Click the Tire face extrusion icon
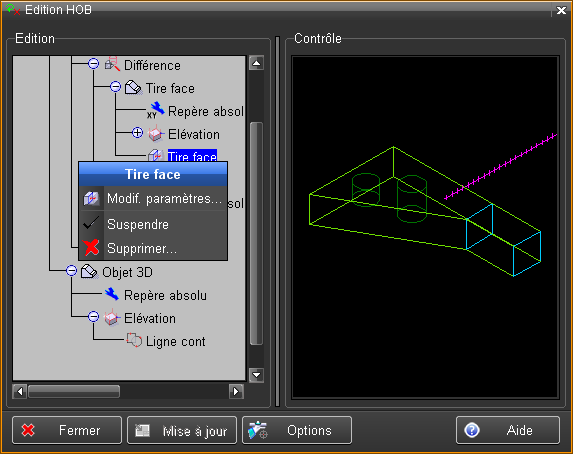Image resolution: width=573 pixels, height=454 pixels. pos(133,88)
